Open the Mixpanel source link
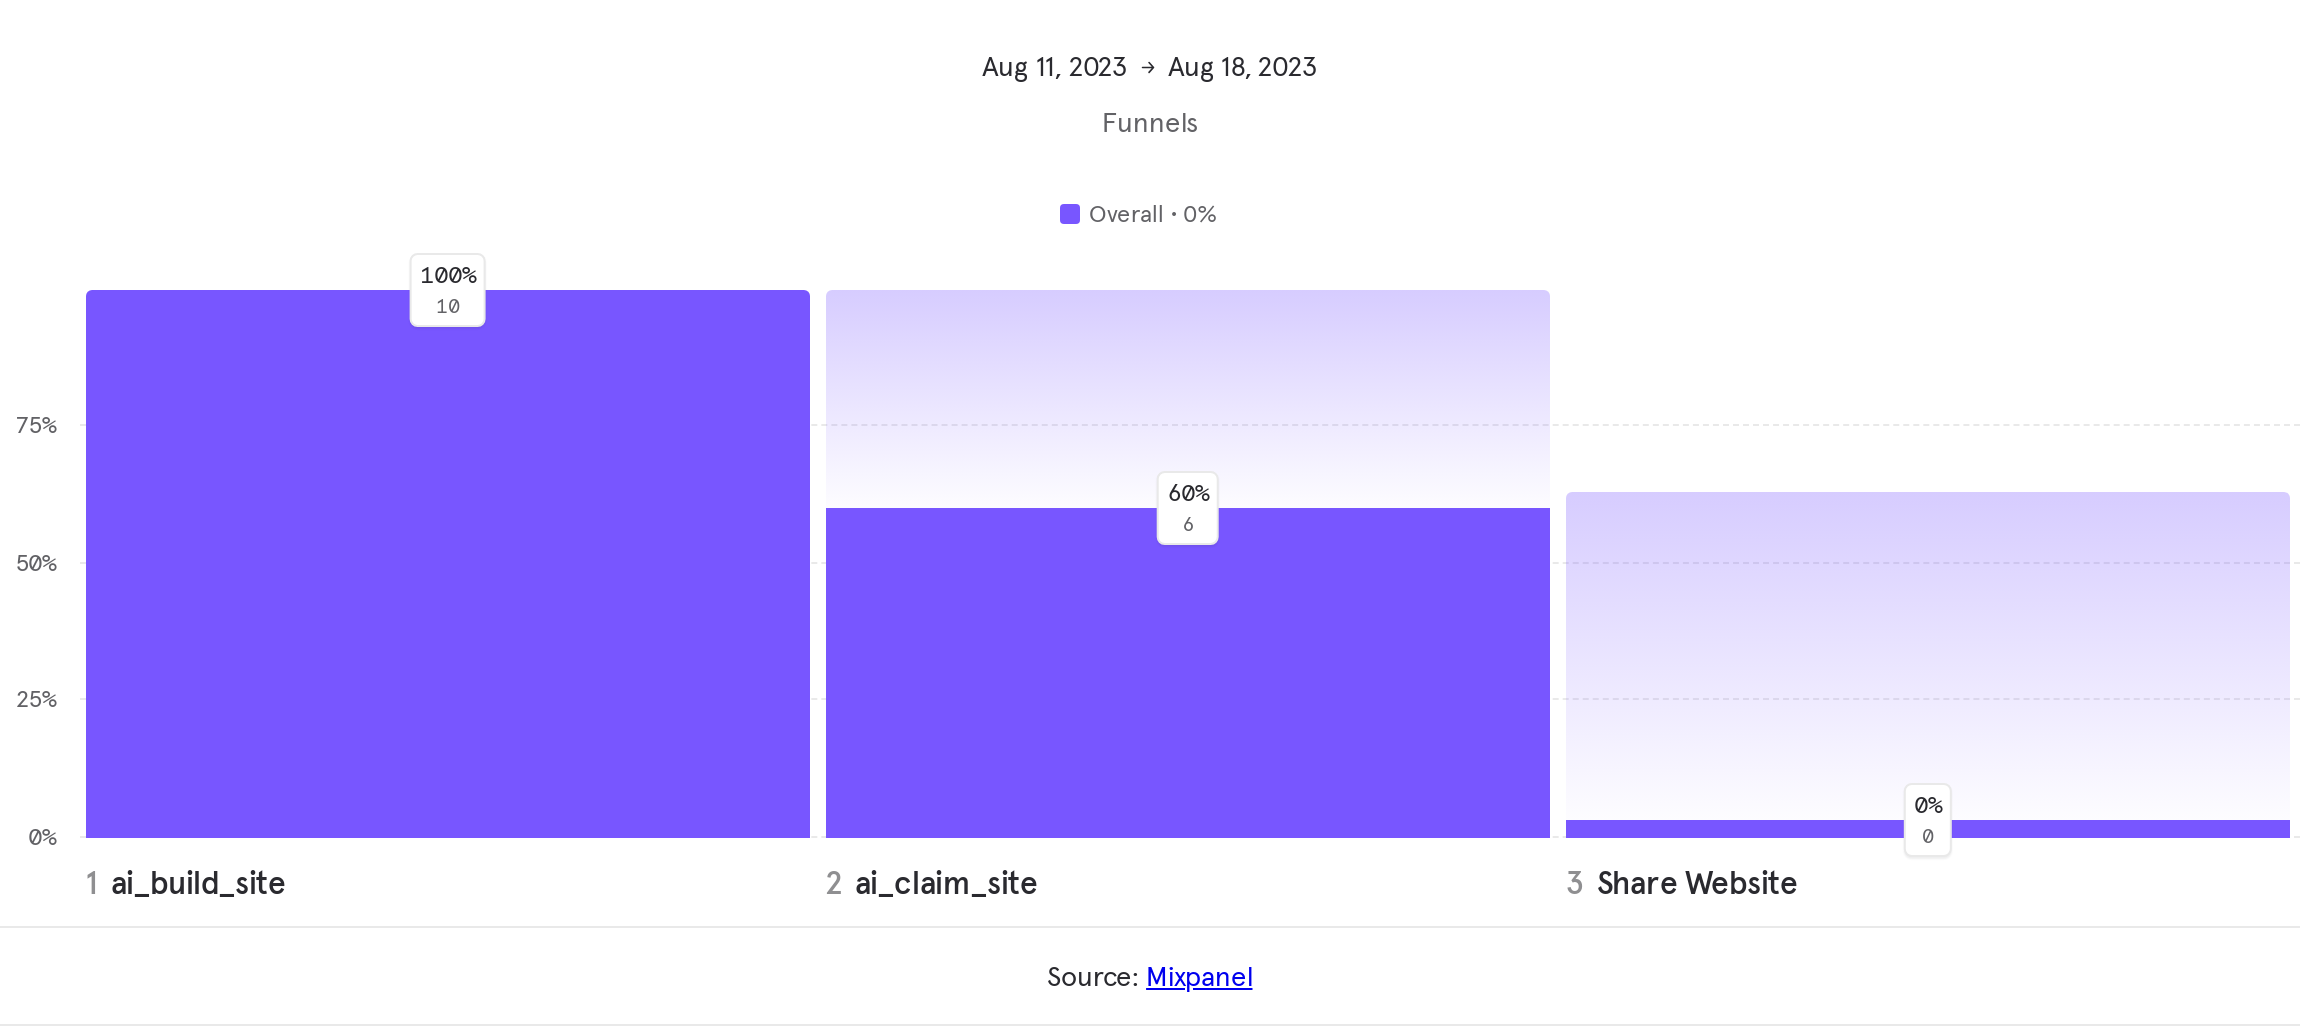Screen dimensions: 2300x1026 pos(1199,977)
